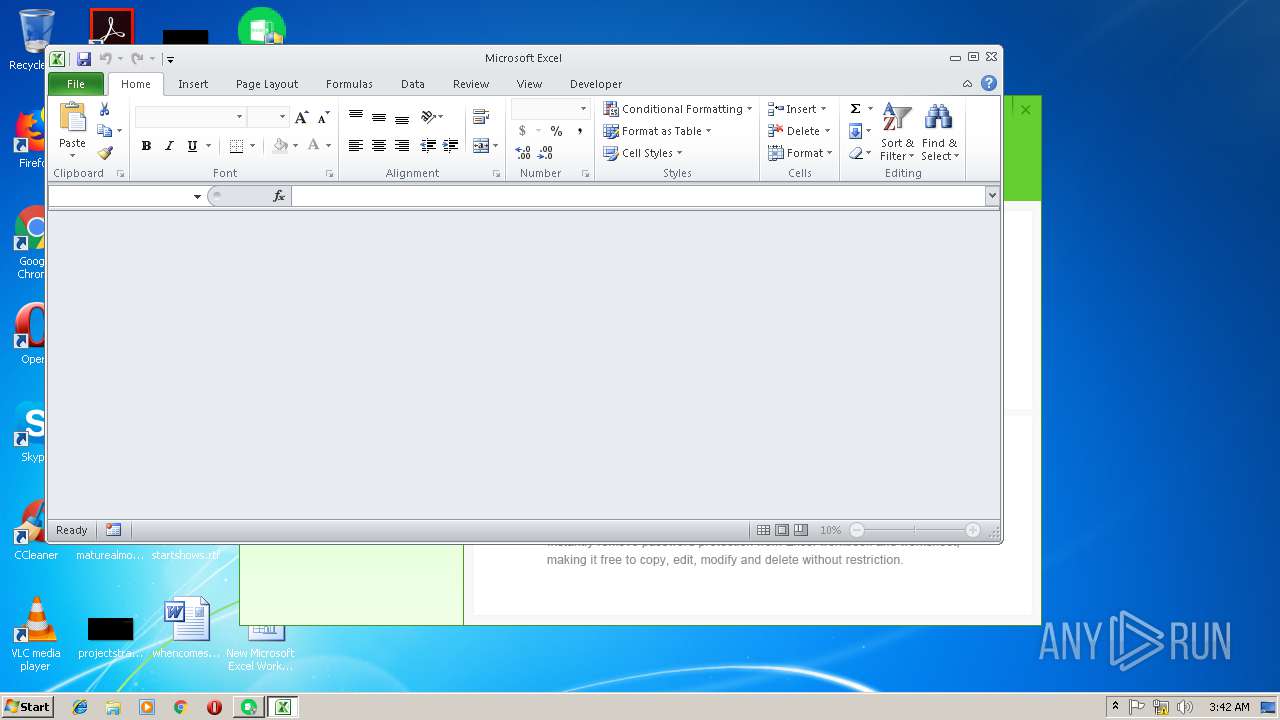Image resolution: width=1280 pixels, height=720 pixels.
Task: Click Decrease Indent icon
Action: pos(428,146)
